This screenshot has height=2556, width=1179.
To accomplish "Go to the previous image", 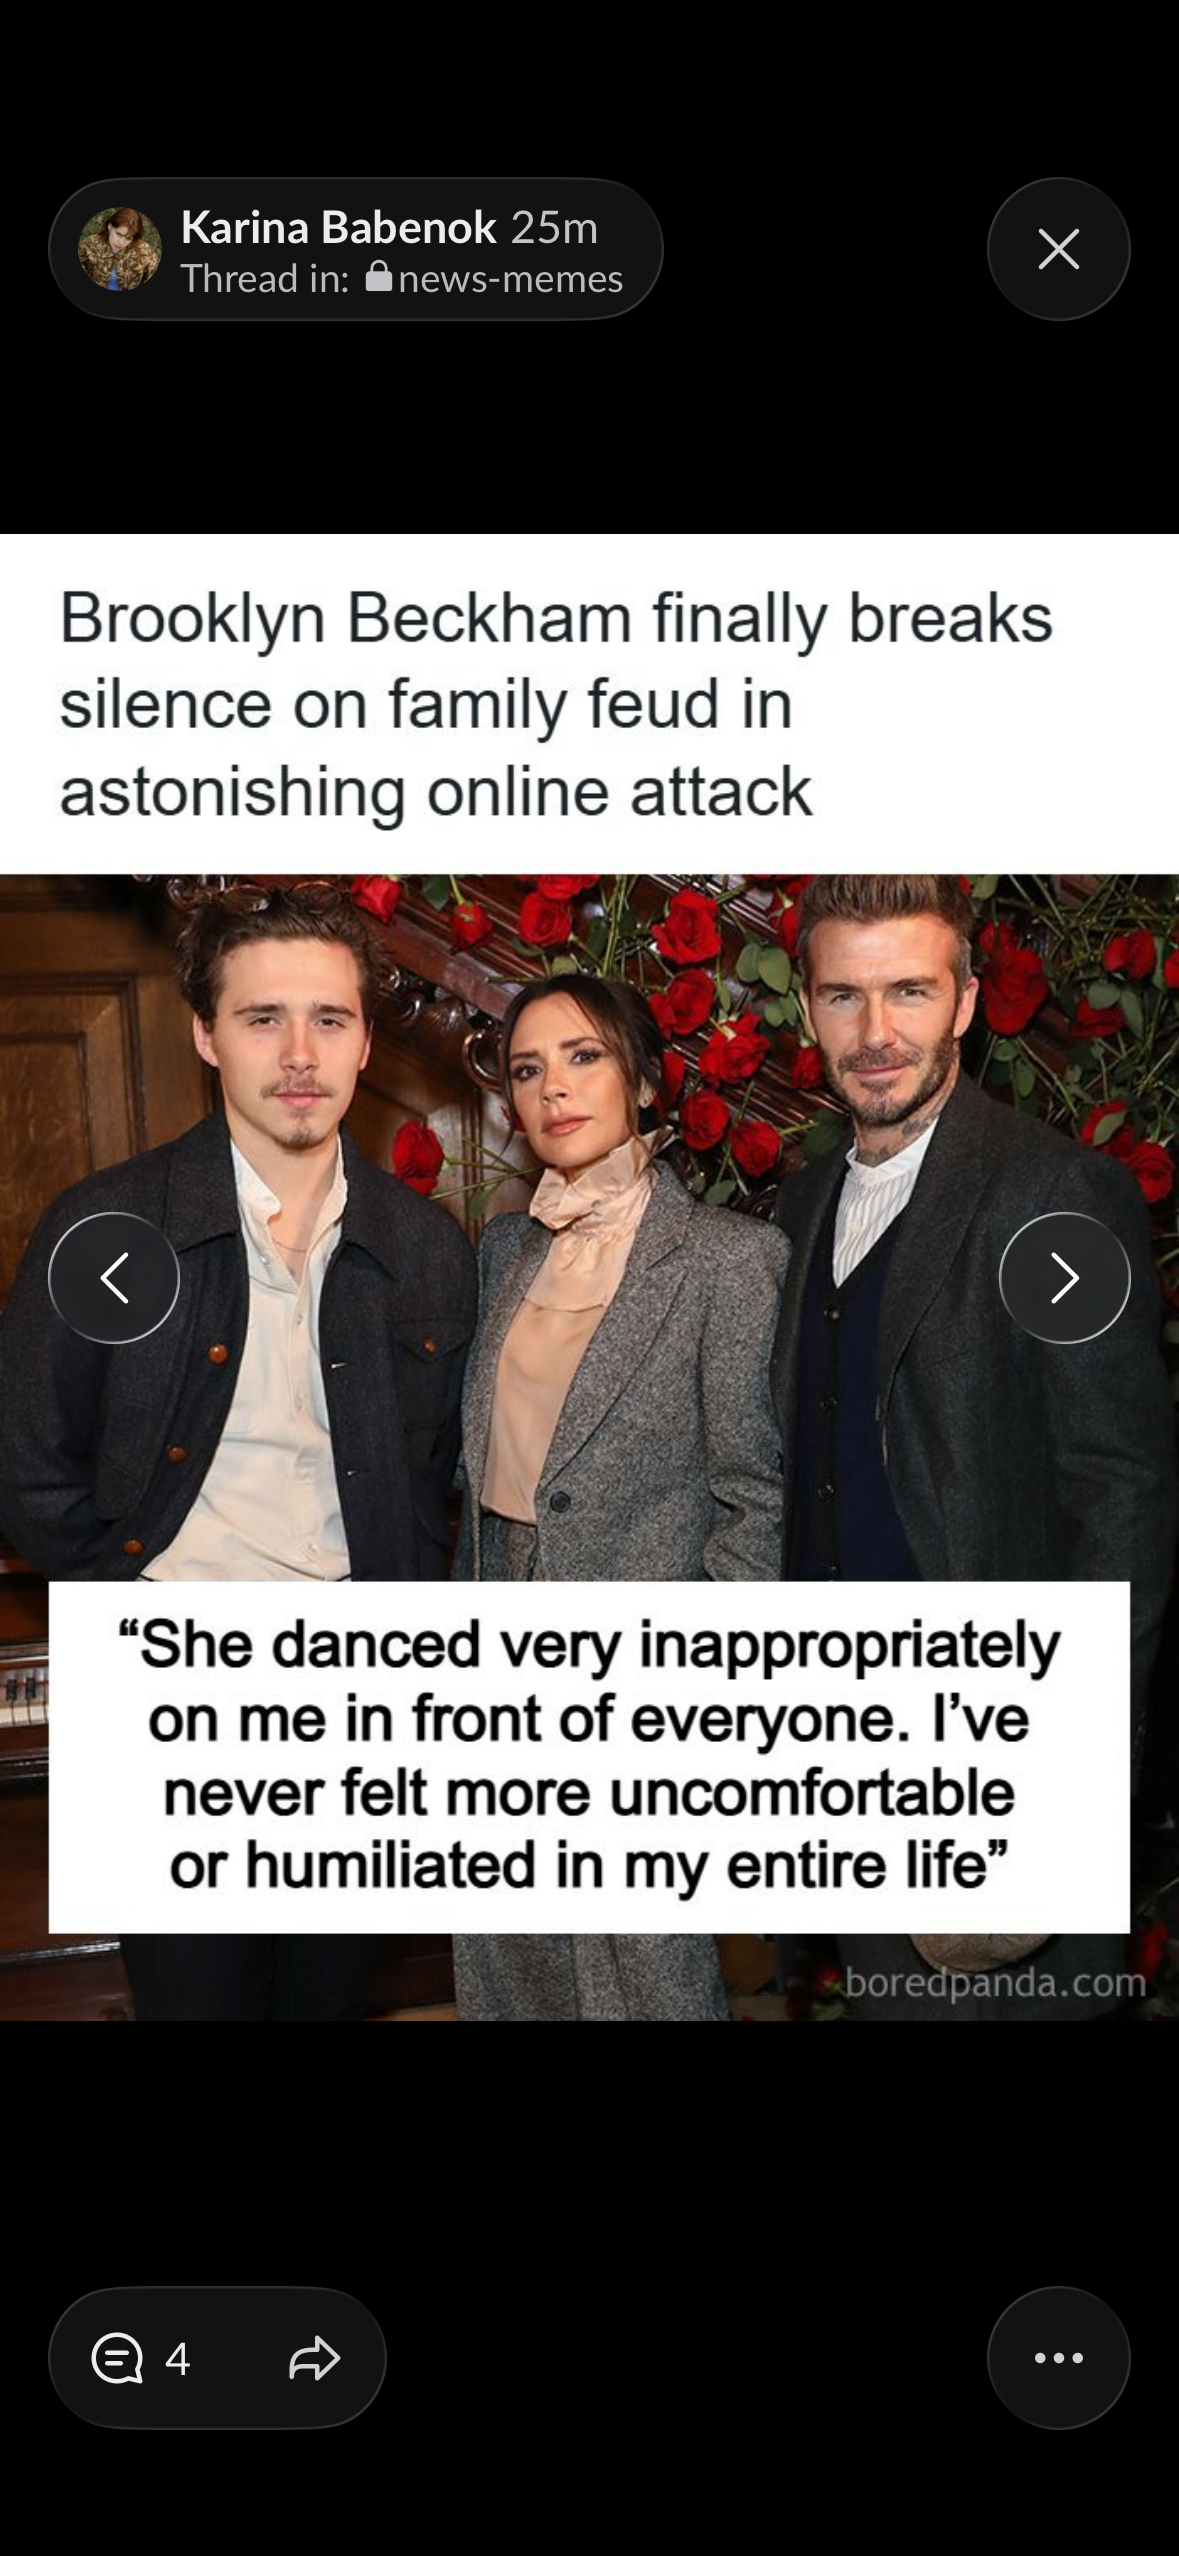I will (114, 1277).
